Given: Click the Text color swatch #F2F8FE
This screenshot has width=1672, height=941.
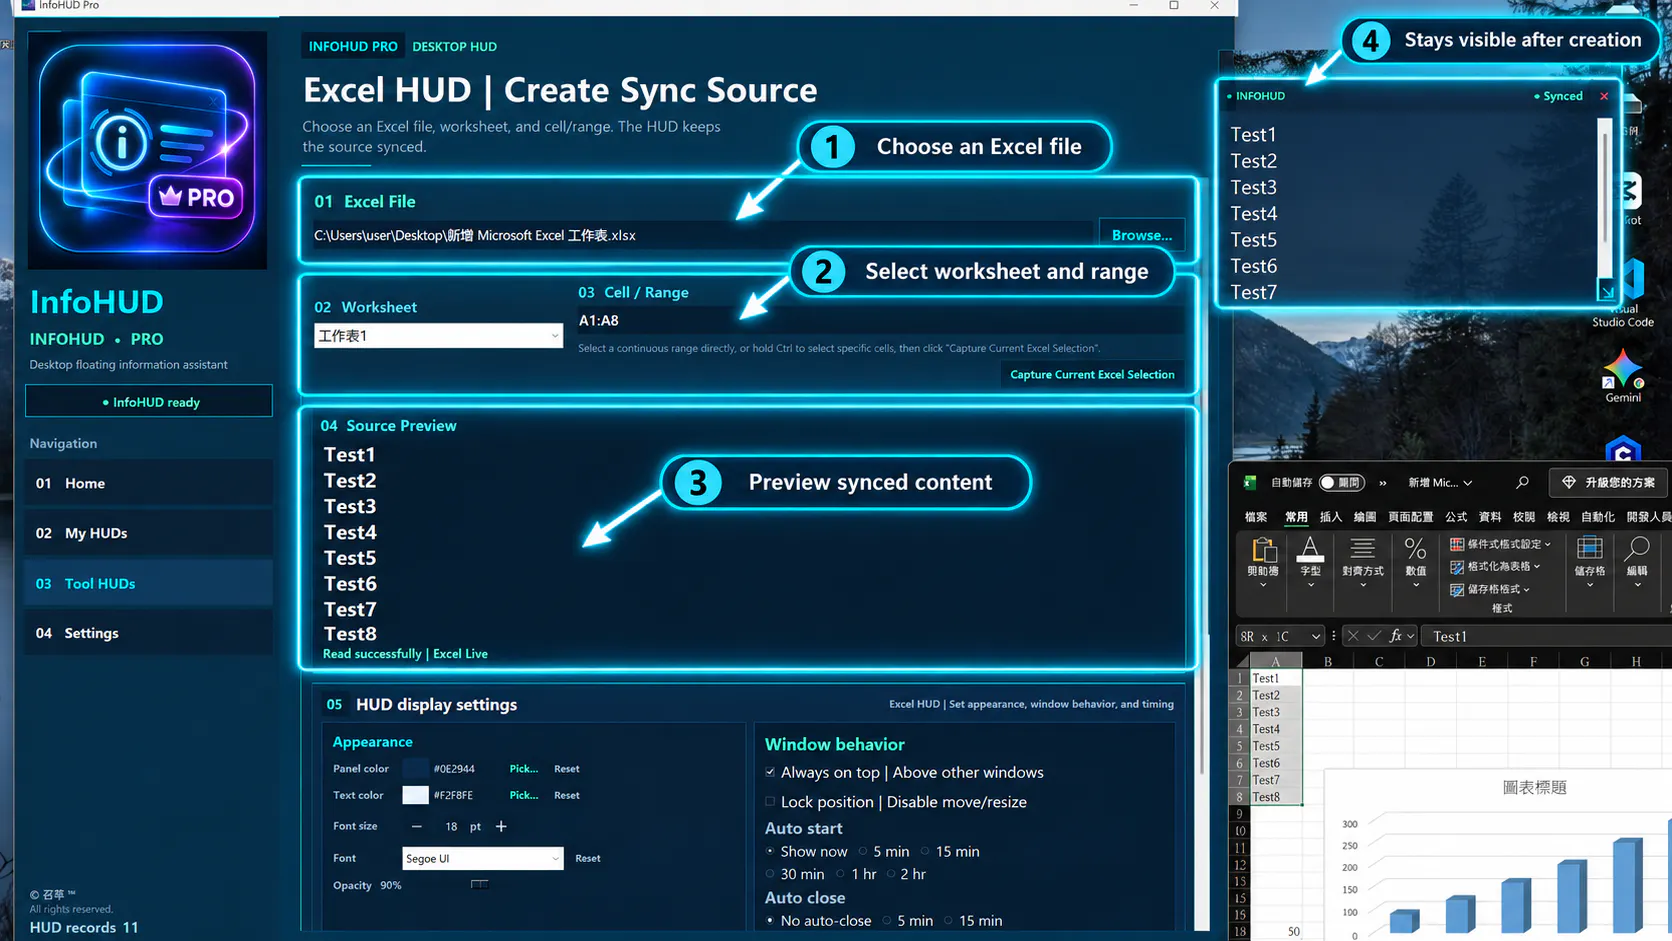Looking at the screenshot, I should coord(415,795).
